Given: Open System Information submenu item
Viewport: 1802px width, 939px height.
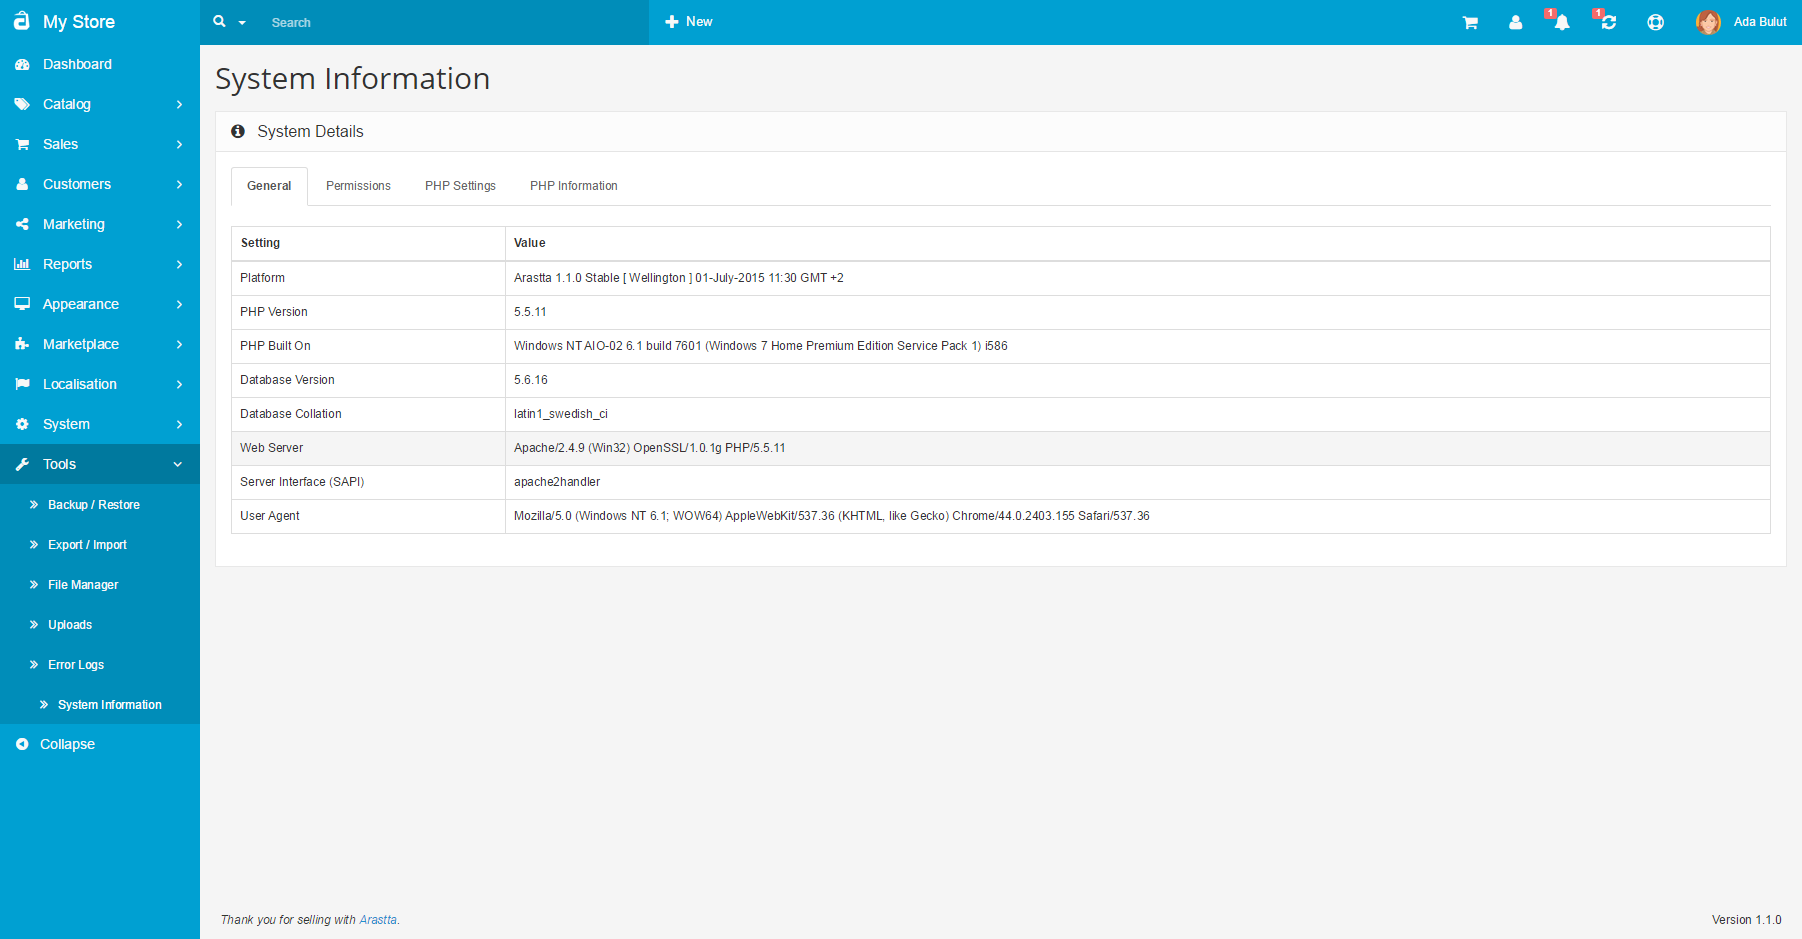Looking at the screenshot, I should pos(110,705).
